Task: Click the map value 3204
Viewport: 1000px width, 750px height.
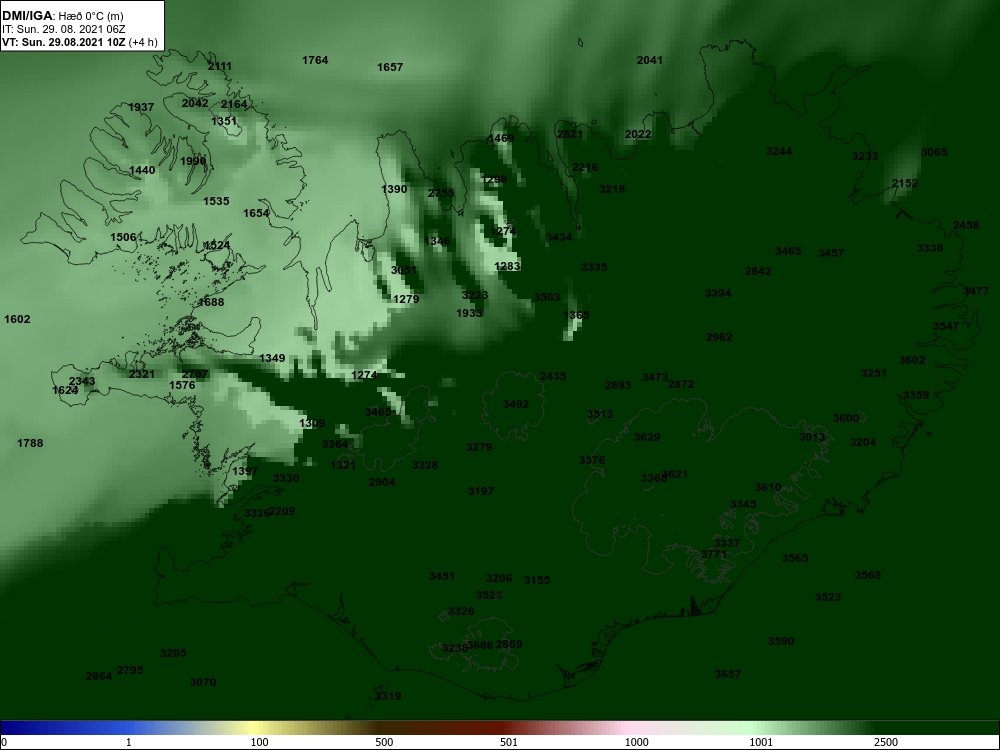Action: click(x=863, y=442)
